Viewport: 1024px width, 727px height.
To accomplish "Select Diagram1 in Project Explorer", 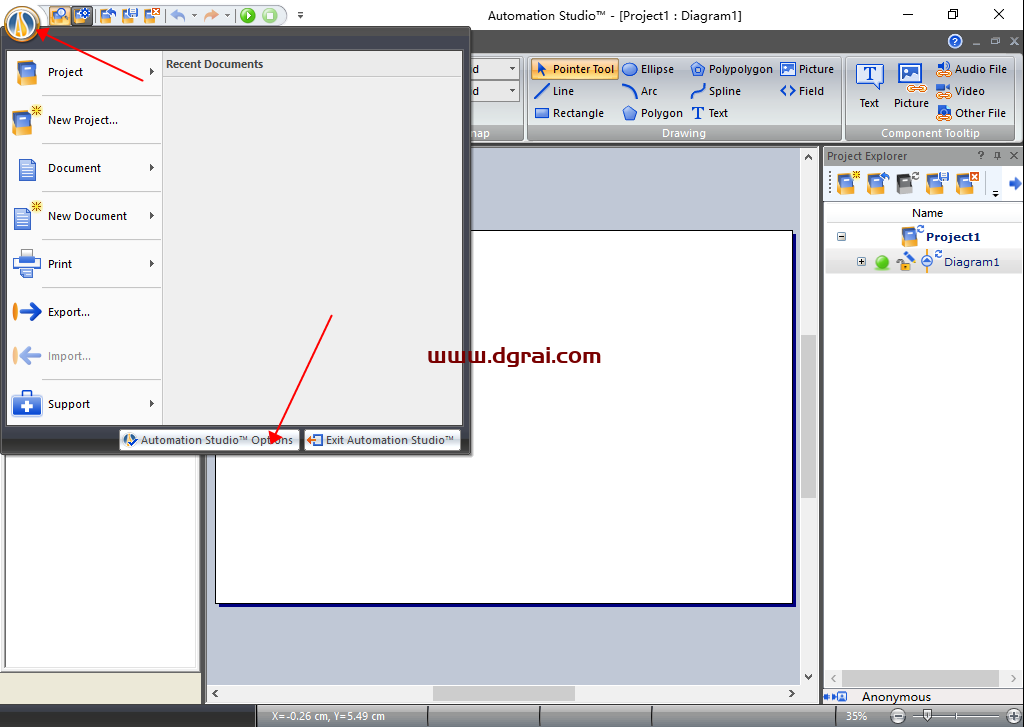I will pyautogui.click(x=971, y=262).
